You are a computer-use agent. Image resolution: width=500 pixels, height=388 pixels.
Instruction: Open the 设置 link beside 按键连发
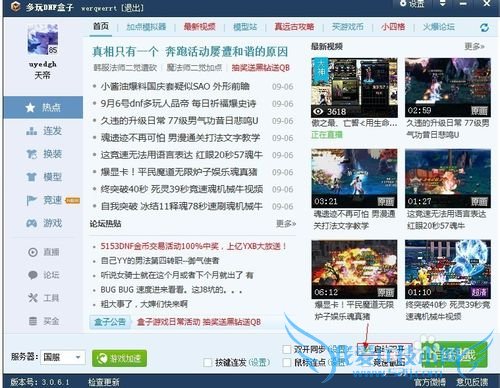[x=259, y=362]
